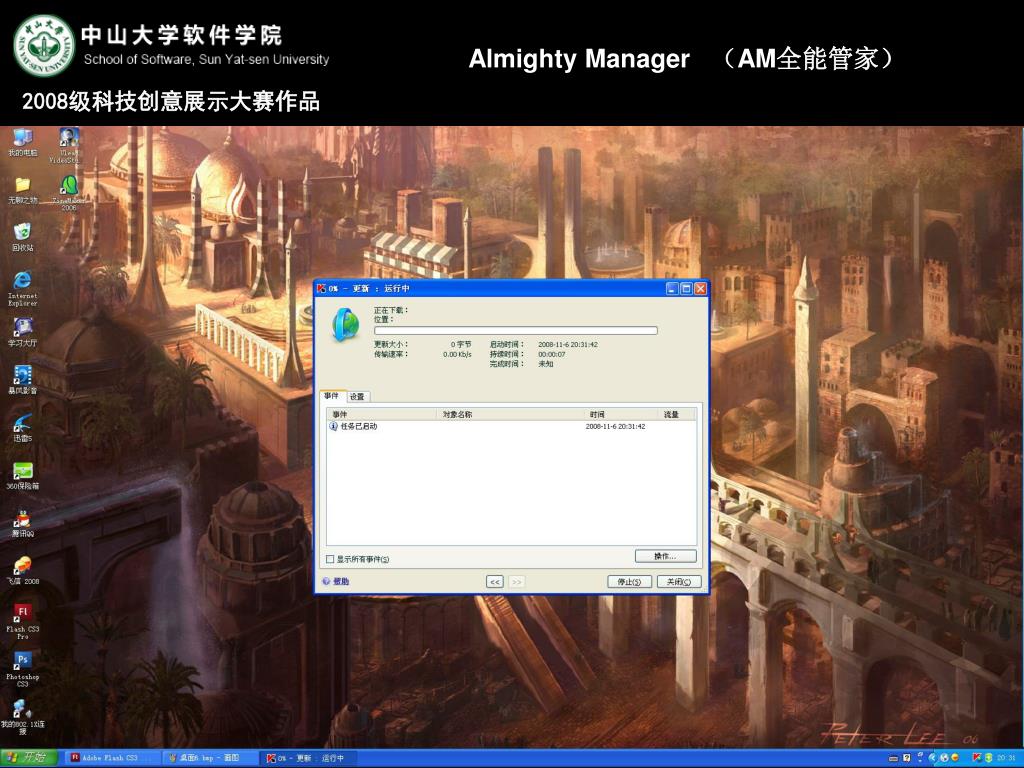Click the download progress bar
This screenshot has height=768, width=1024.
[x=515, y=330]
